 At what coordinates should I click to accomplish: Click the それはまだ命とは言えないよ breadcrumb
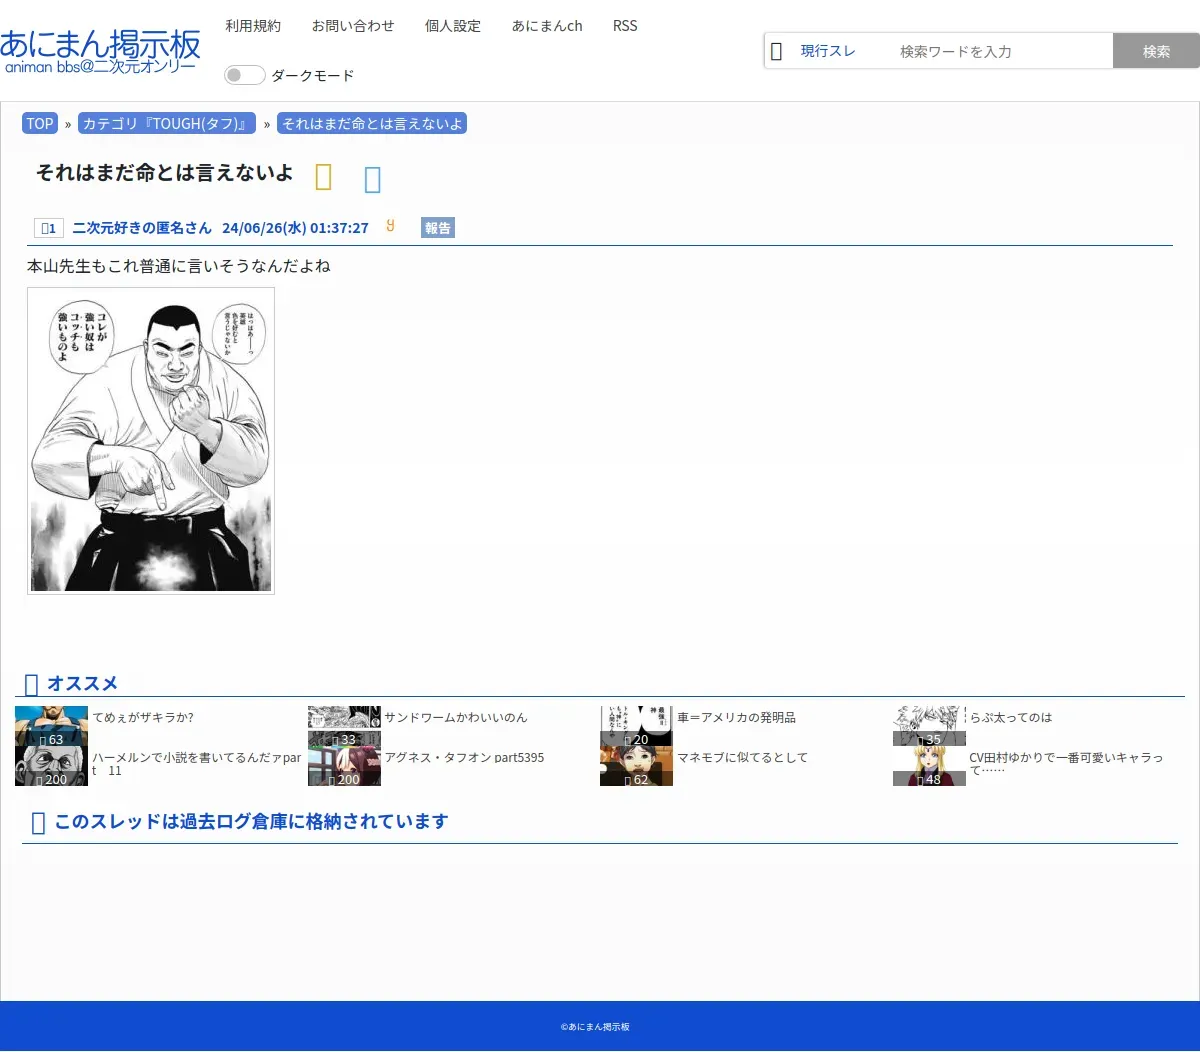(372, 124)
